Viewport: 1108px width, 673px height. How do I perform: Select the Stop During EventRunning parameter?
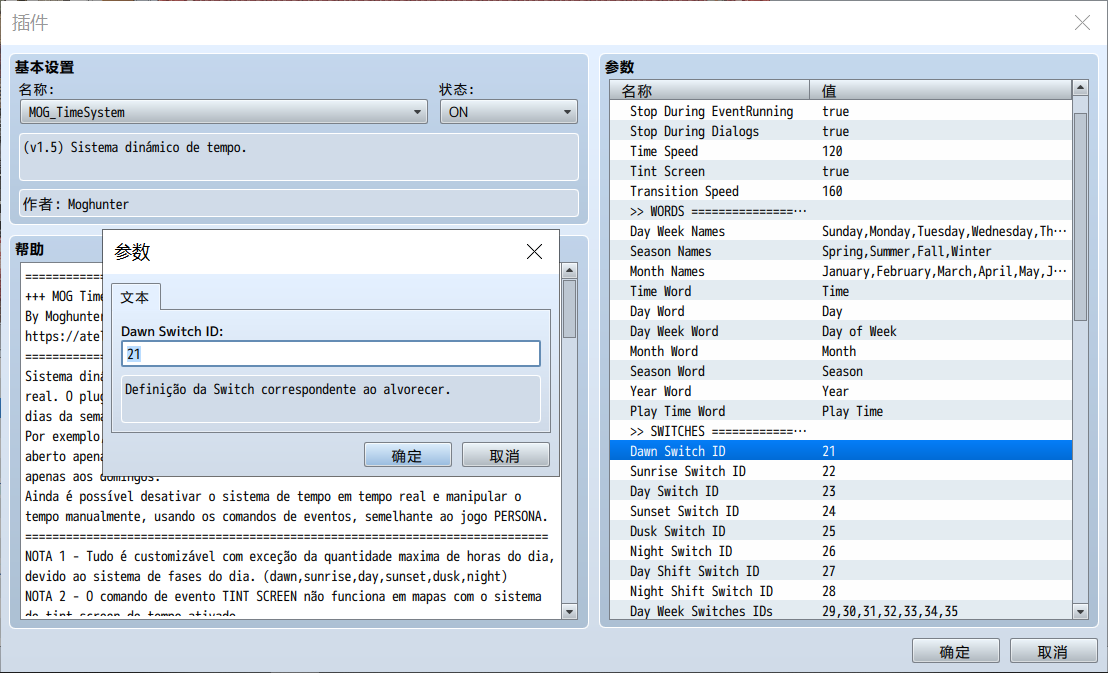pos(841,111)
